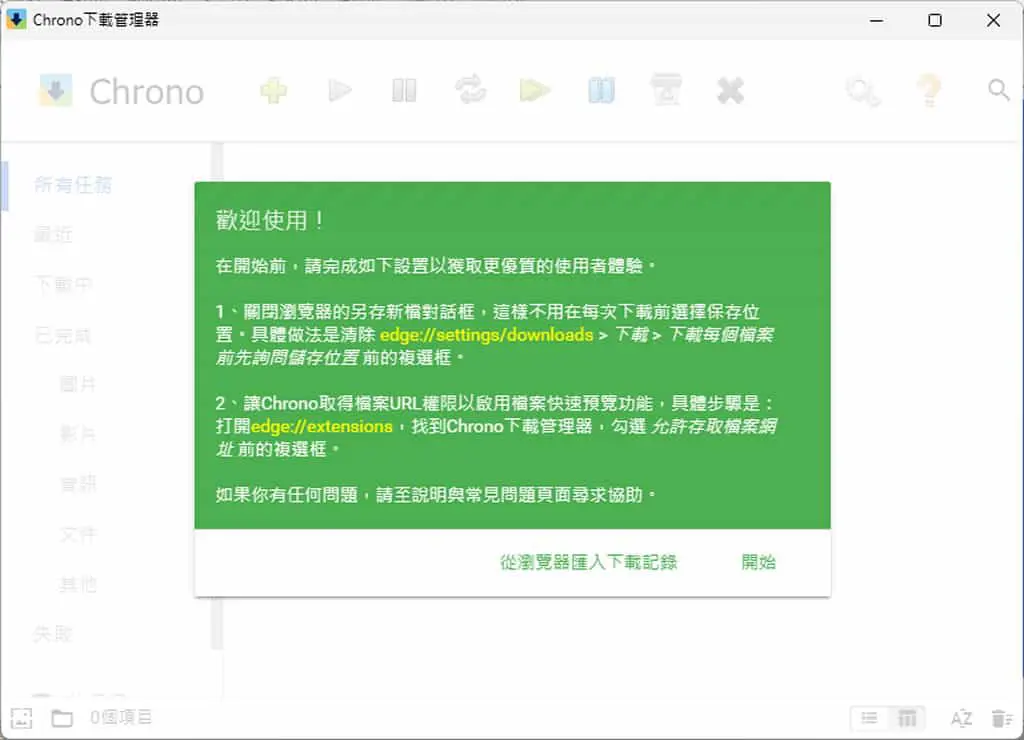Screen dimensions: 1024x740
Task: Click the green start all icon
Action: [535, 90]
